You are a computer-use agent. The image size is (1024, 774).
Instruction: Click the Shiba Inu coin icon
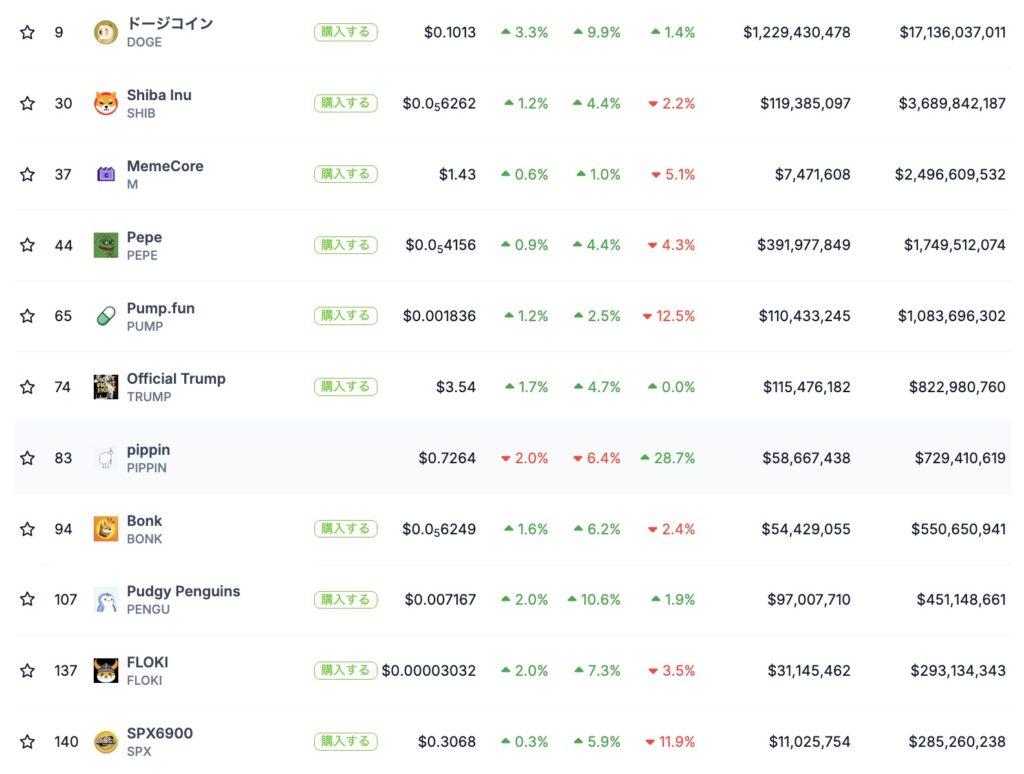[105, 103]
